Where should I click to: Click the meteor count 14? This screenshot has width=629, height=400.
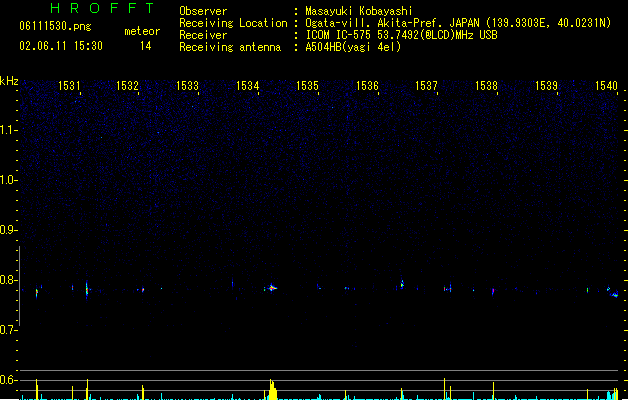click(146, 46)
